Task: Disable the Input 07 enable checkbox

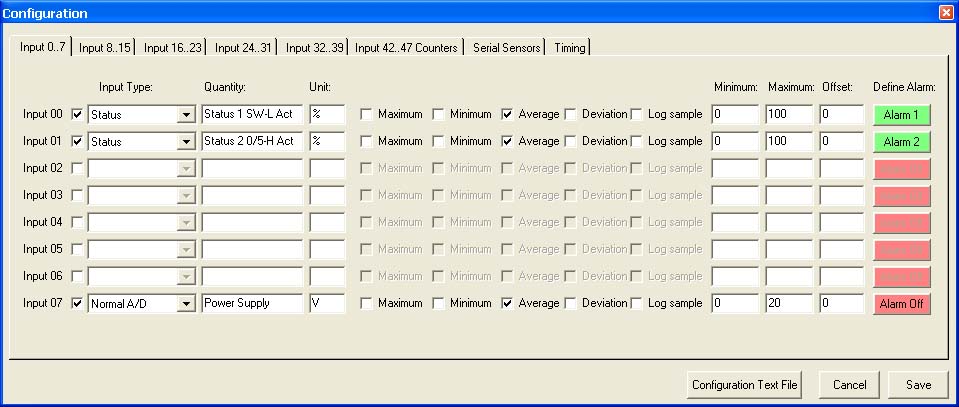Action: click(x=78, y=303)
